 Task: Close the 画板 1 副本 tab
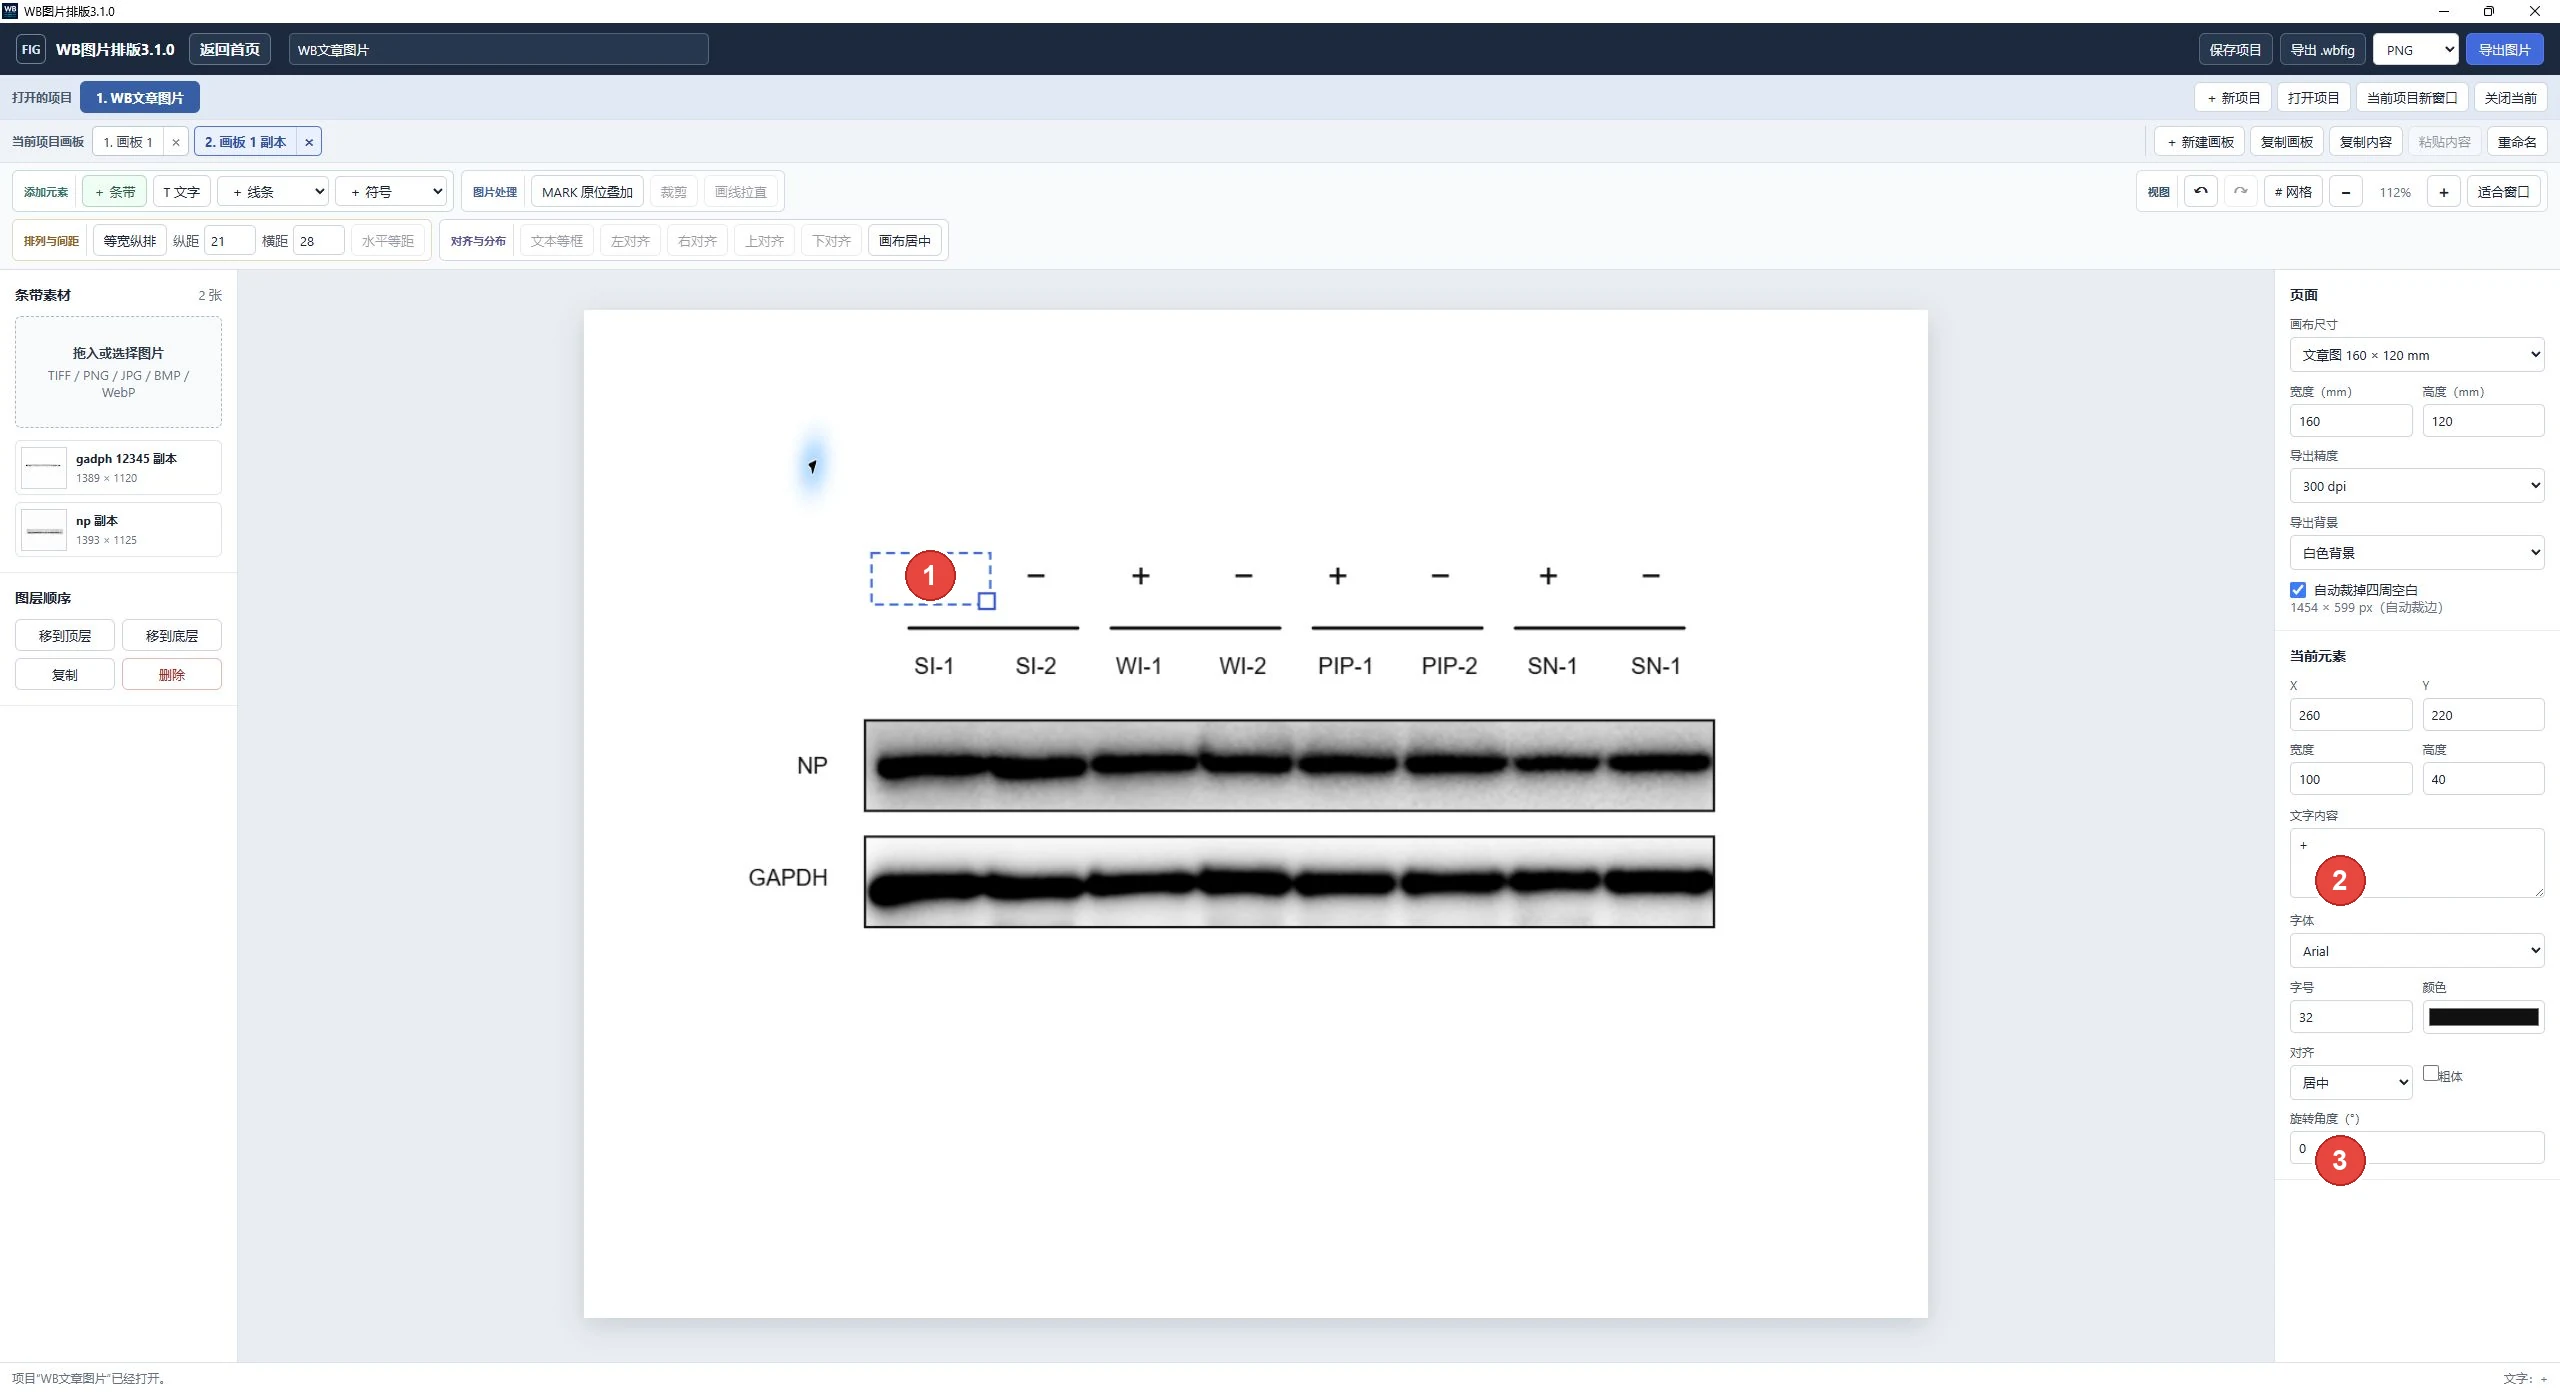tap(309, 142)
